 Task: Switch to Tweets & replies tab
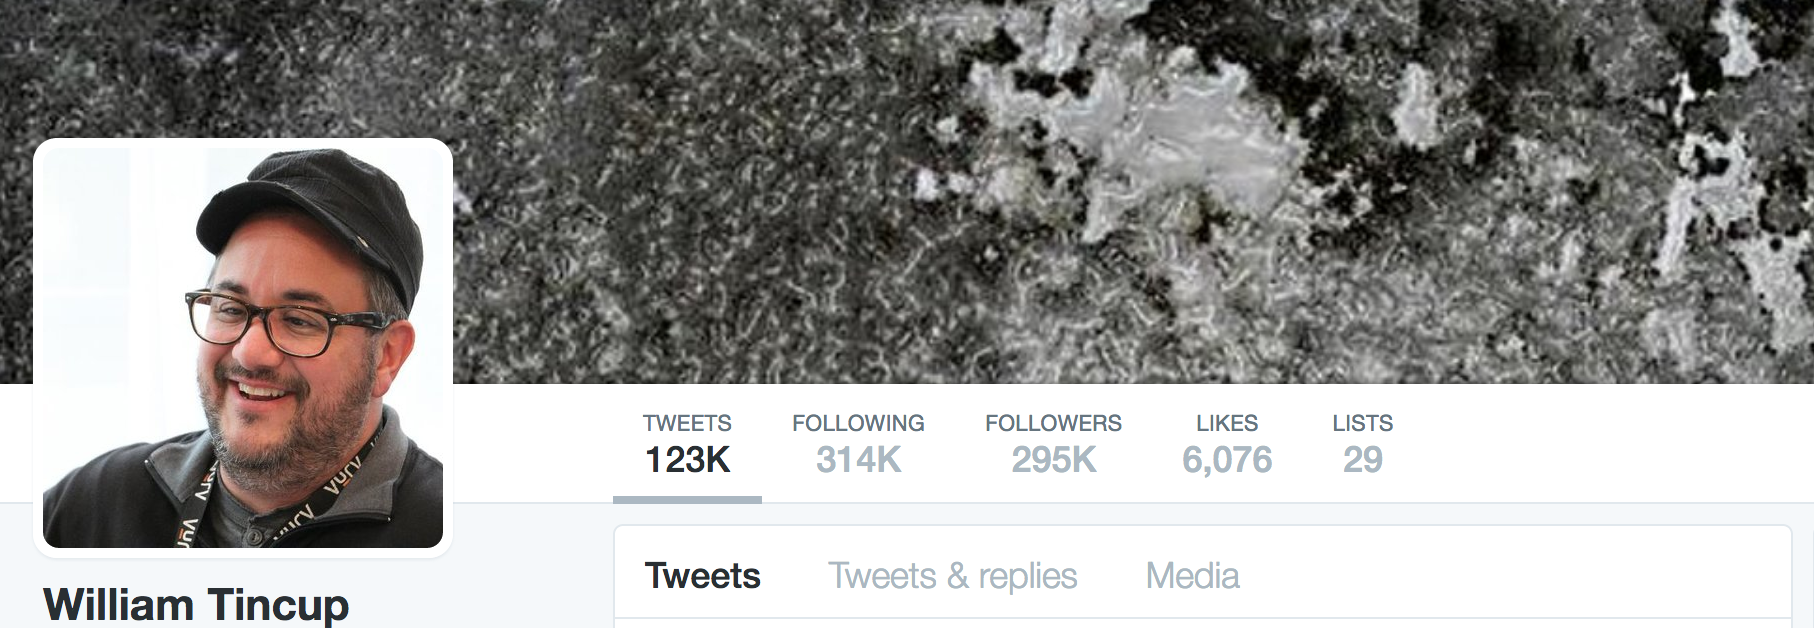pyautogui.click(x=952, y=576)
